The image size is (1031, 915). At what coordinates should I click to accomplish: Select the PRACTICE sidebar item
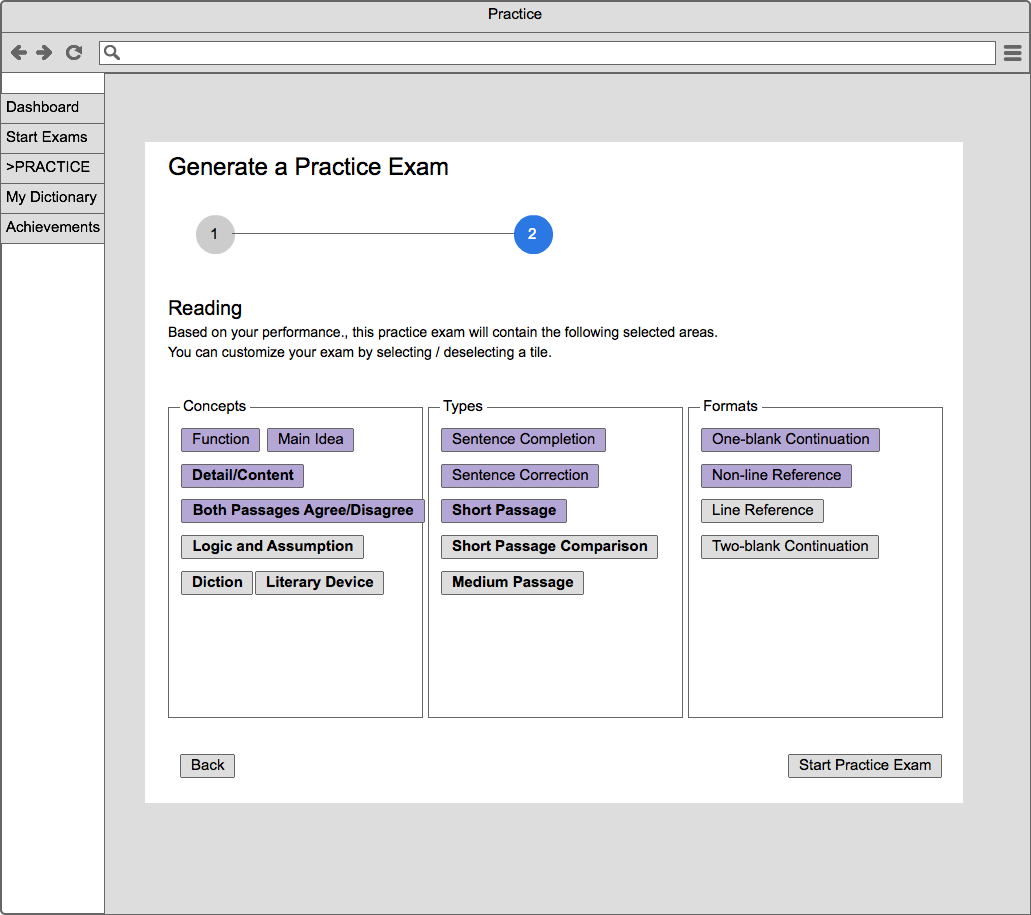(x=53, y=168)
